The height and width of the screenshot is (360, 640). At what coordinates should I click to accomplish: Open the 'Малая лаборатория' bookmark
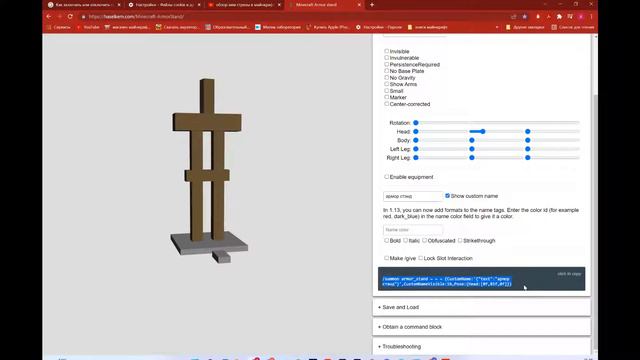pyautogui.click(x=278, y=27)
